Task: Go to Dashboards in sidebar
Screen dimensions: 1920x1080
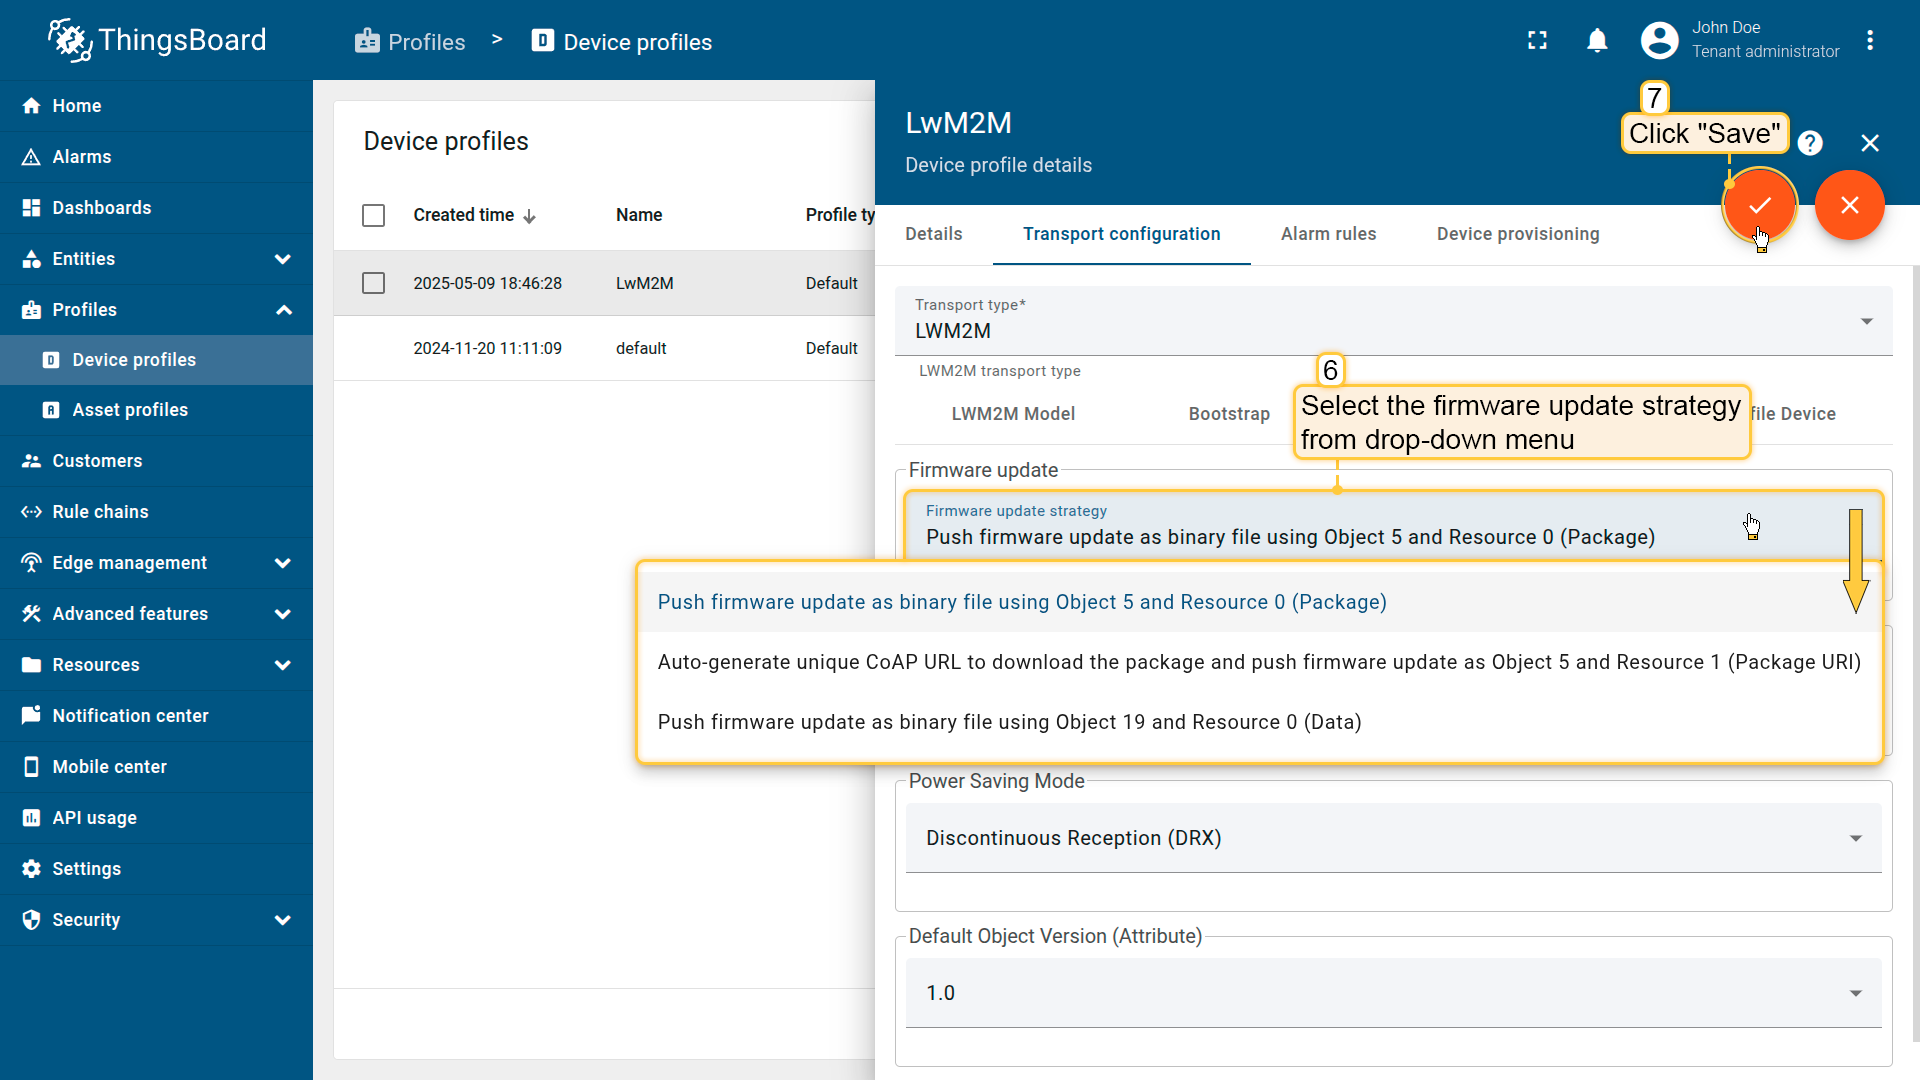Action: pos(156,208)
